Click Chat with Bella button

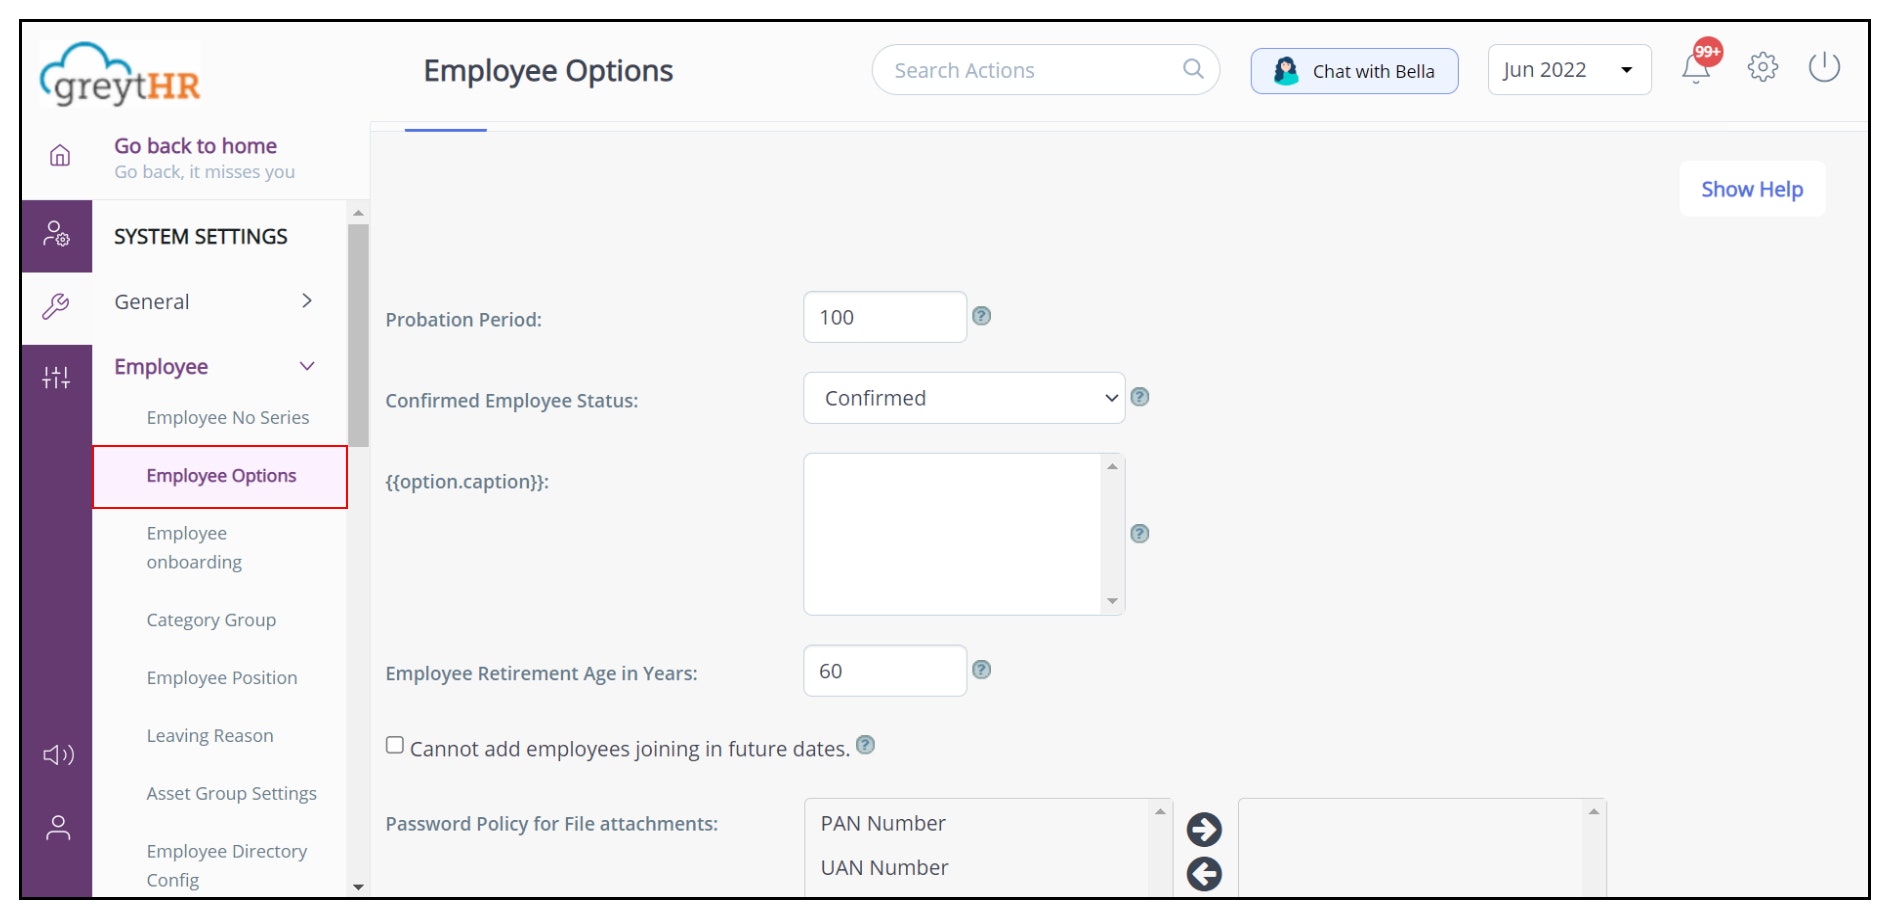click(1354, 71)
